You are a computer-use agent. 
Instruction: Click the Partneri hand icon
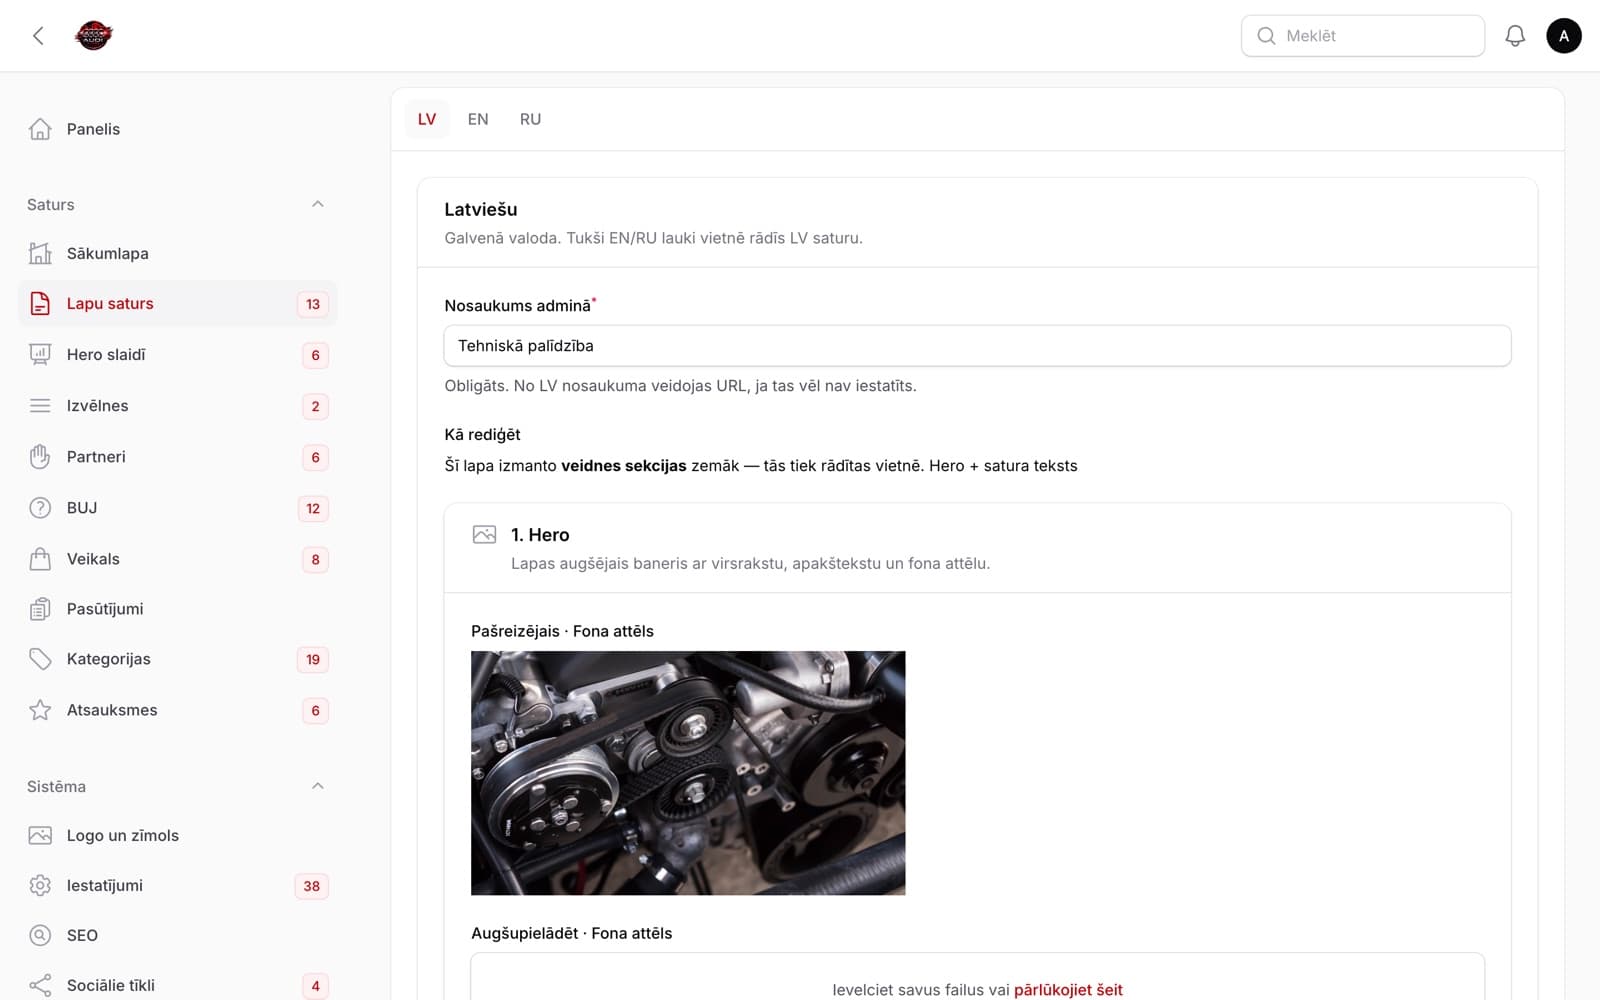(40, 457)
